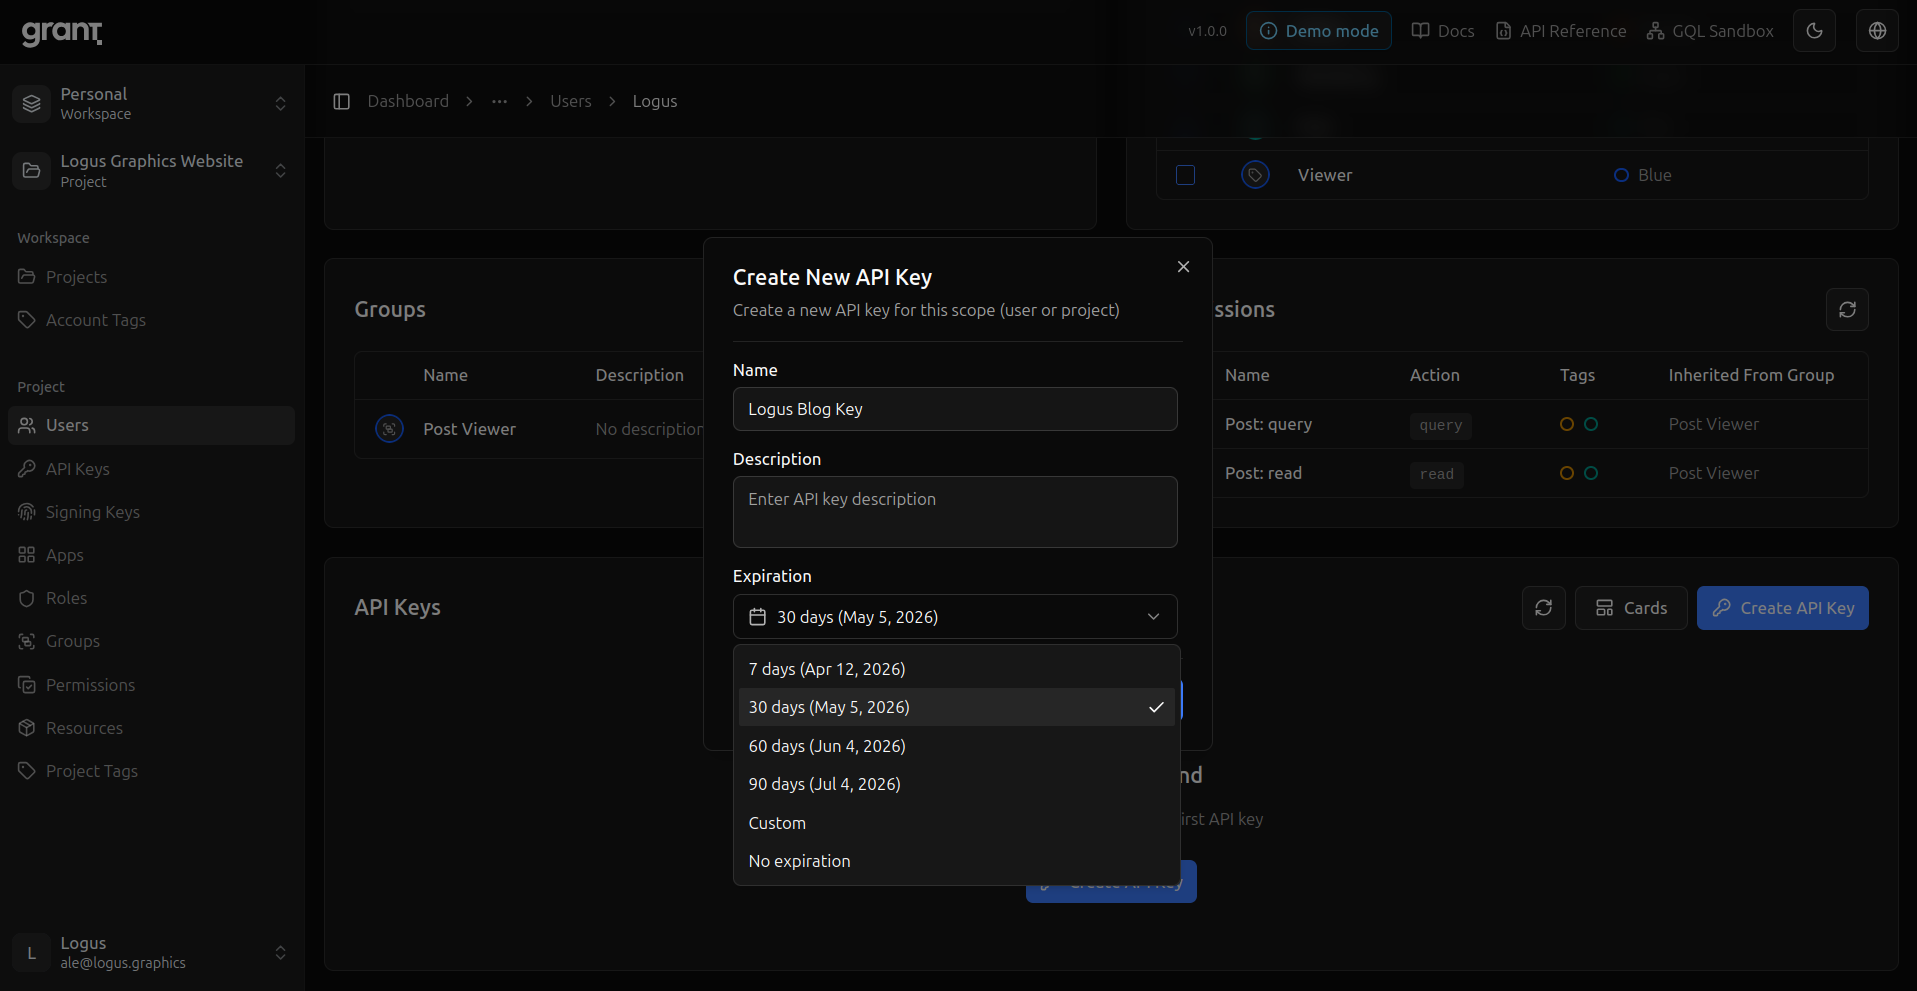Click the Post Viewer group icon
1917x991 pixels.
(x=389, y=429)
